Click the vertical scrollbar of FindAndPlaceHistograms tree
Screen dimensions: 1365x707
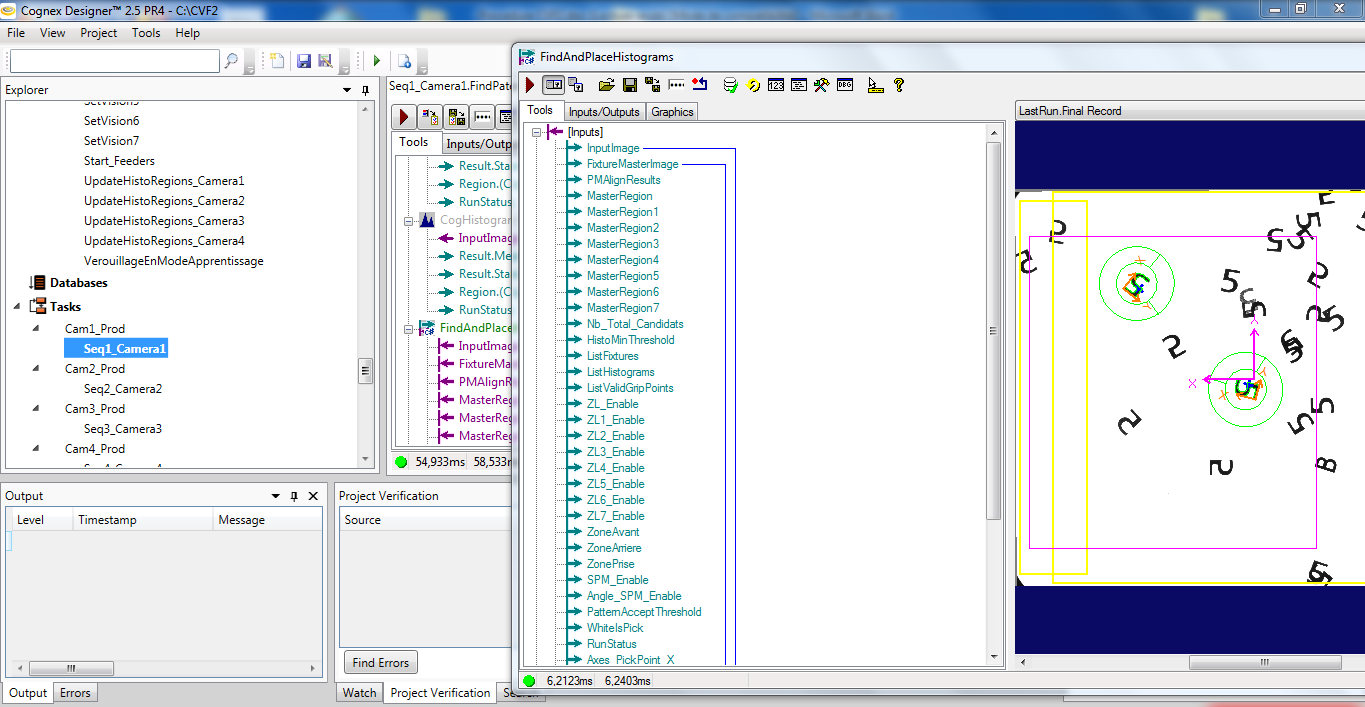coord(993,331)
